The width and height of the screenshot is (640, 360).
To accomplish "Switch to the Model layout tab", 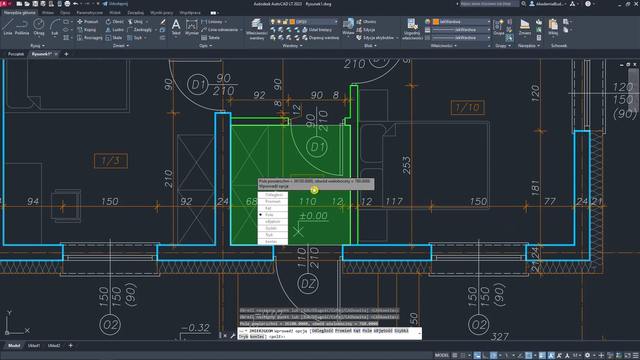I will click(x=14, y=346).
